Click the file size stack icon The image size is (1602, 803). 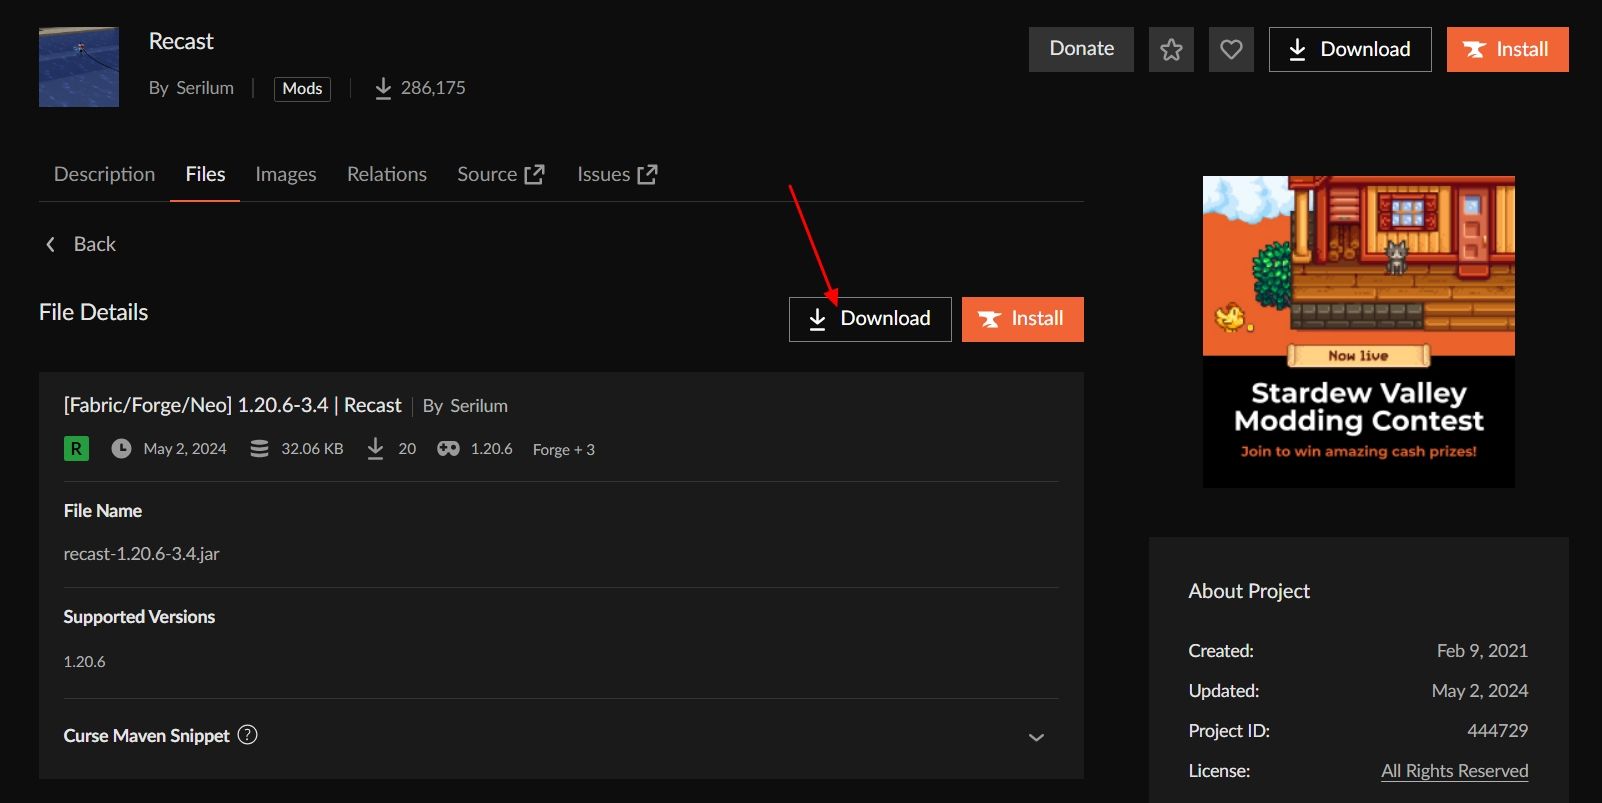coord(259,449)
